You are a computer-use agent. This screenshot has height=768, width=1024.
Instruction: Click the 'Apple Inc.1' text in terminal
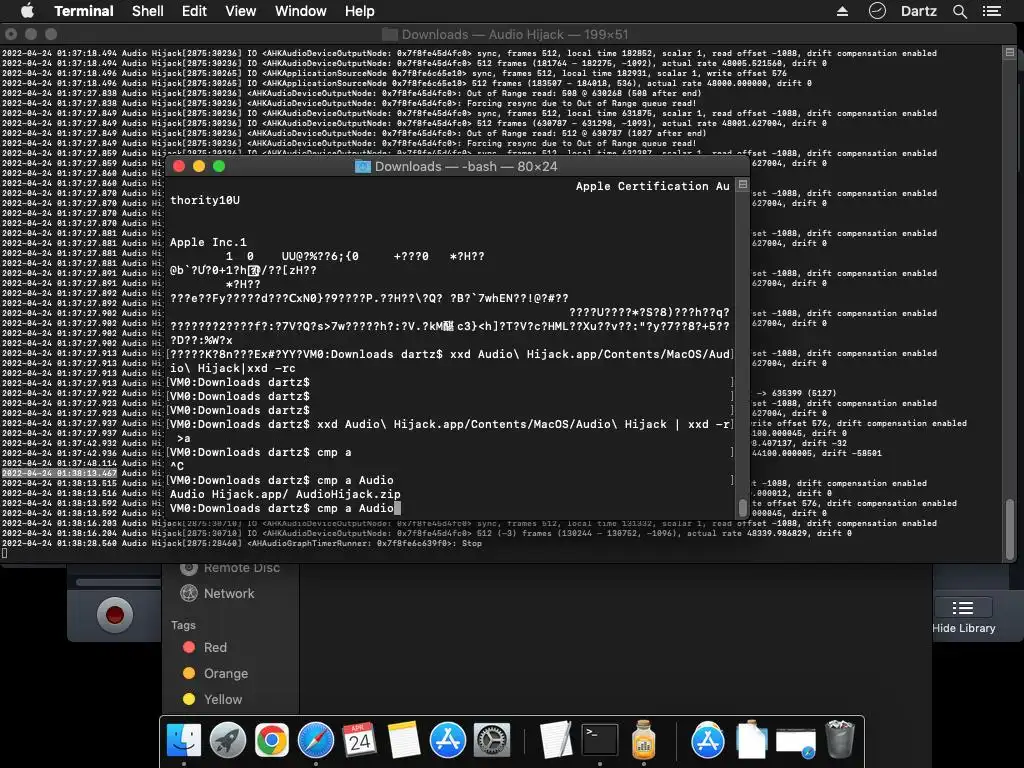208,242
